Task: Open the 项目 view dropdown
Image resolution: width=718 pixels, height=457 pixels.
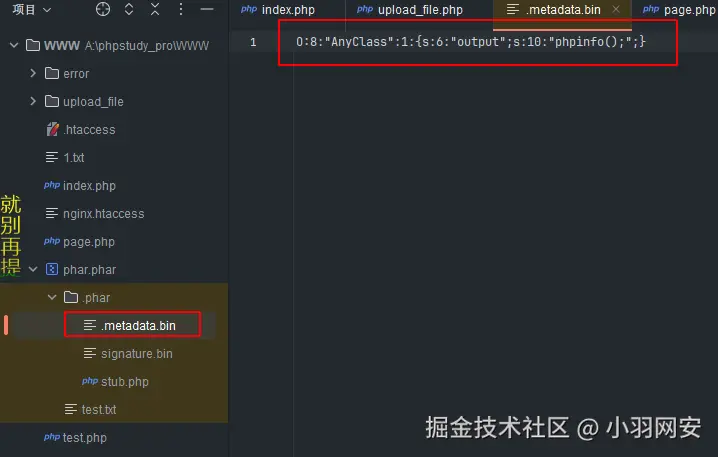Action: pos(32,10)
